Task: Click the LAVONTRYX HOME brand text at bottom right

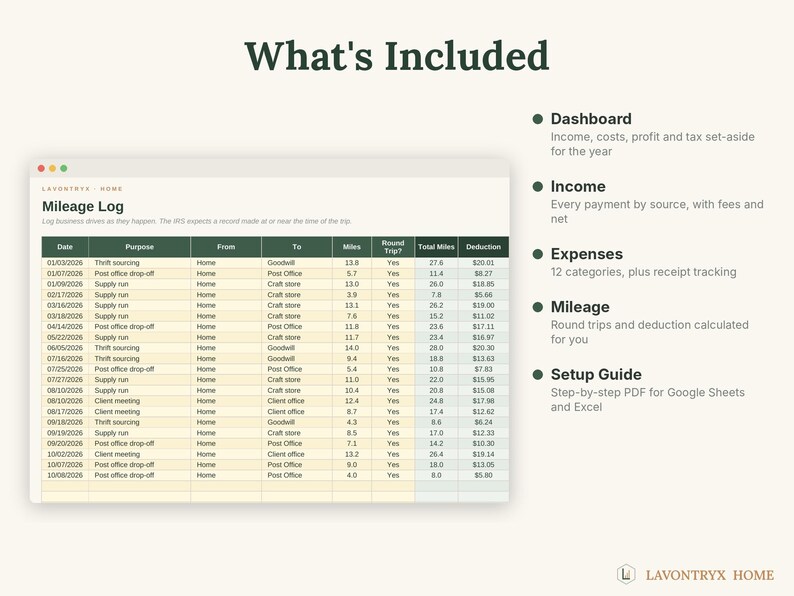Action: coord(709,575)
